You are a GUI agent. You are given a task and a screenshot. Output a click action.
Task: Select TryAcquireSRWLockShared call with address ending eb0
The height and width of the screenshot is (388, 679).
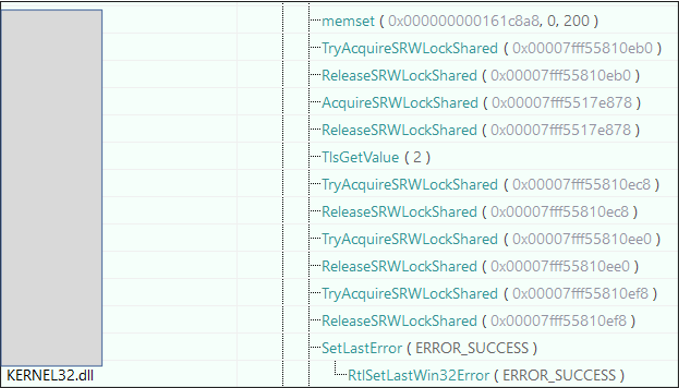491,48
